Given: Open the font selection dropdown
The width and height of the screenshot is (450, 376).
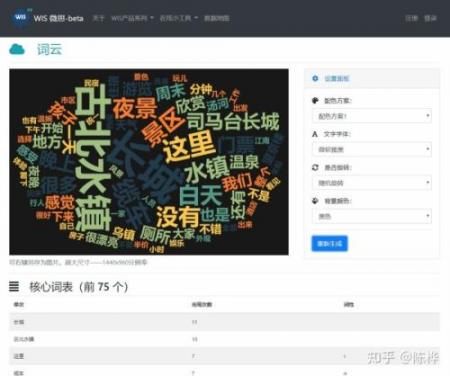Looking at the screenshot, I should (x=372, y=149).
